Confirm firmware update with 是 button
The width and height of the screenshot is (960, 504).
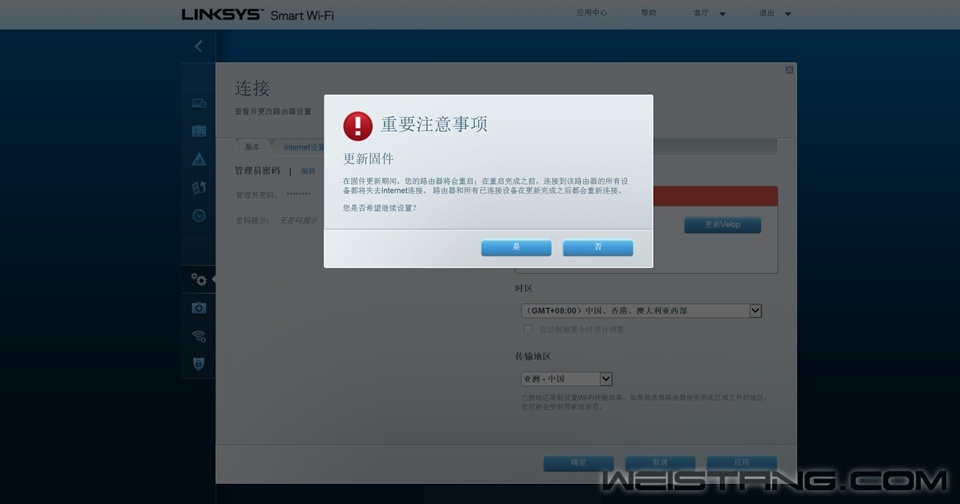coord(516,247)
